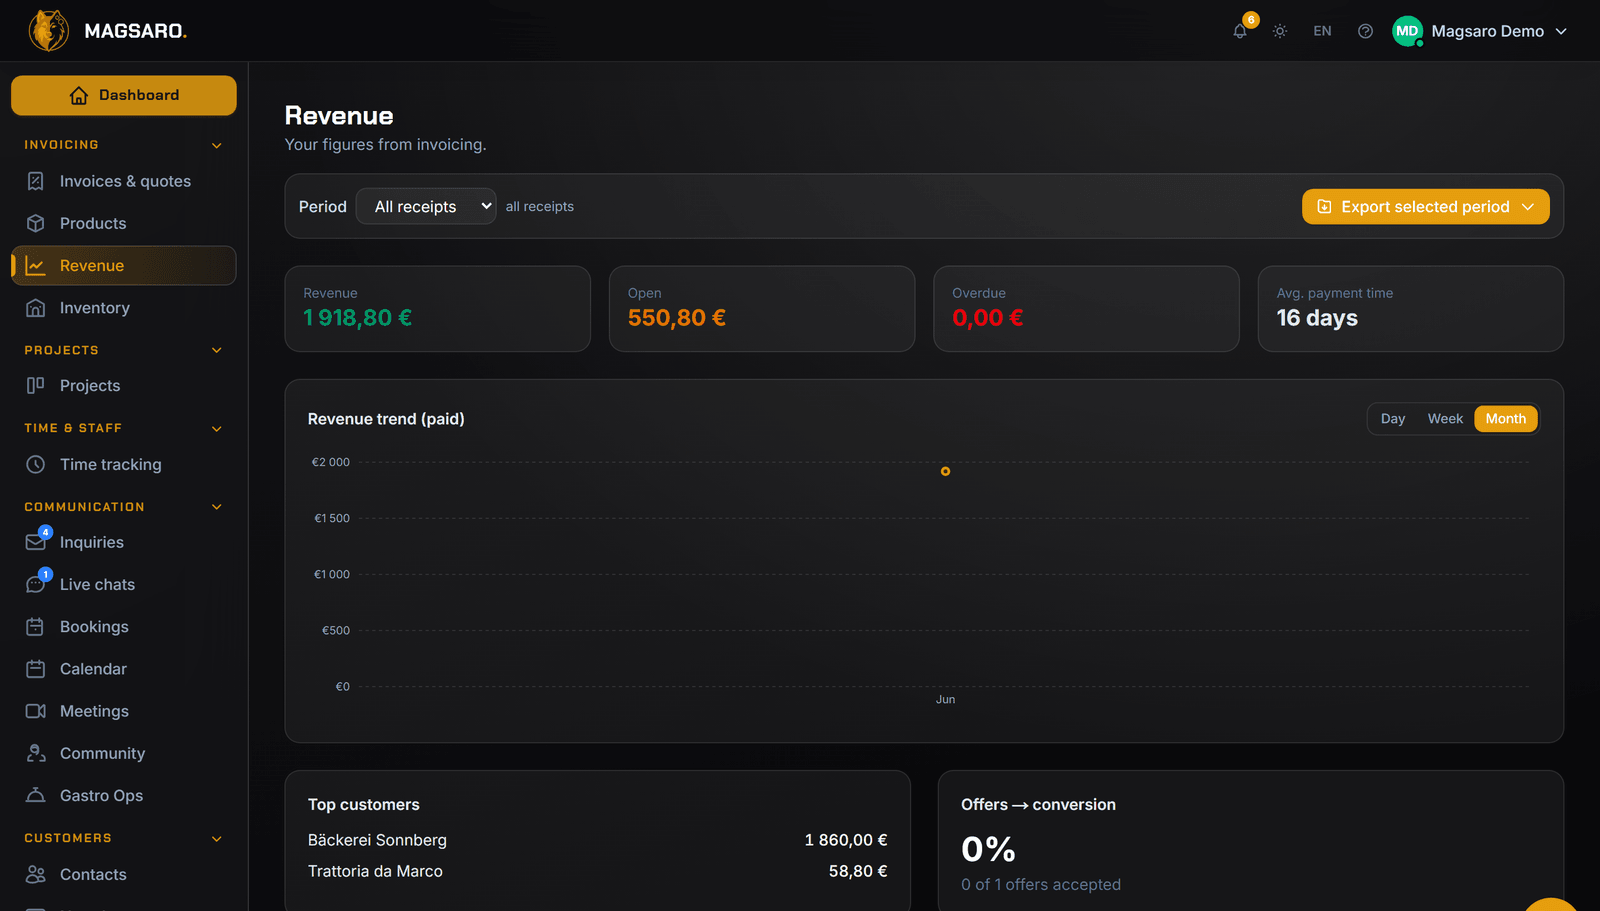Click the all receipts label
The height and width of the screenshot is (911, 1600).
click(540, 206)
